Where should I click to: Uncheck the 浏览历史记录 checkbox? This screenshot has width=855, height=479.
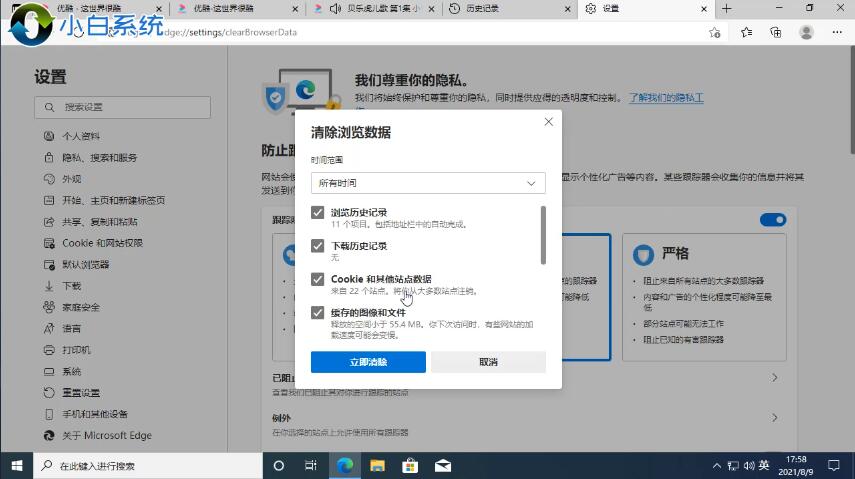click(x=318, y=213)
